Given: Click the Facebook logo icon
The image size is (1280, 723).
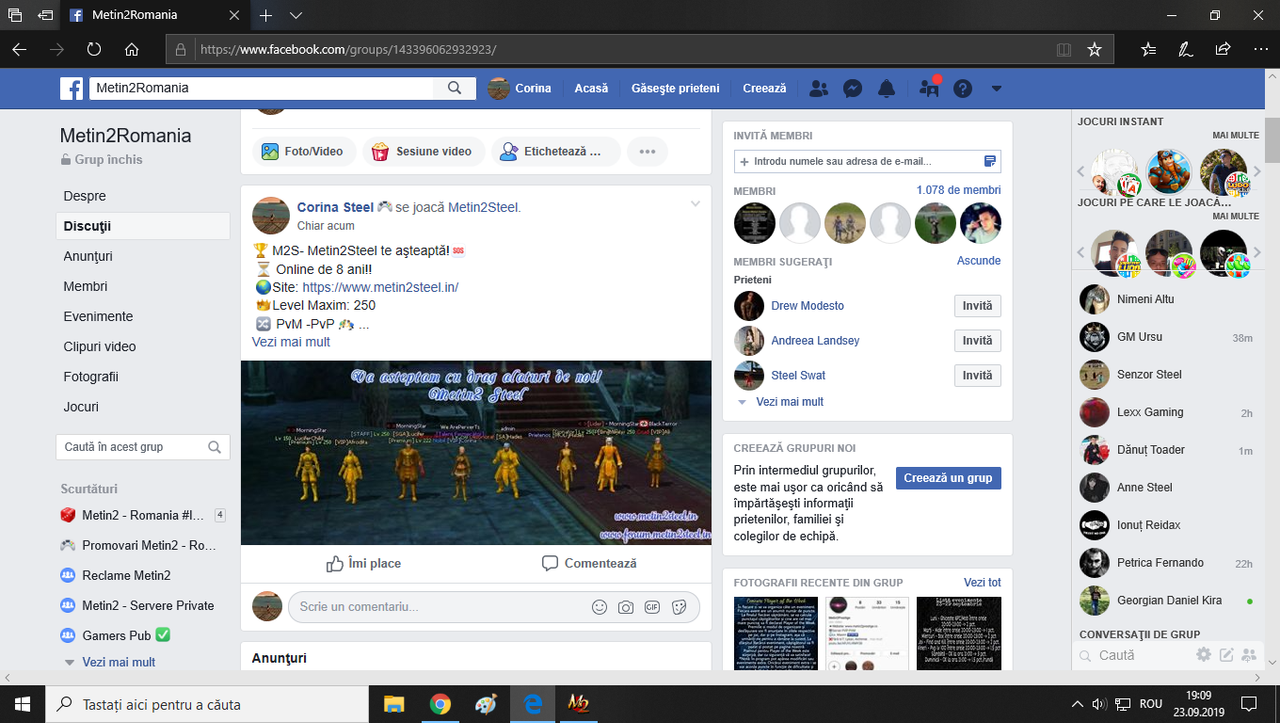Looking at the screenshot, I should click(71, 88).
